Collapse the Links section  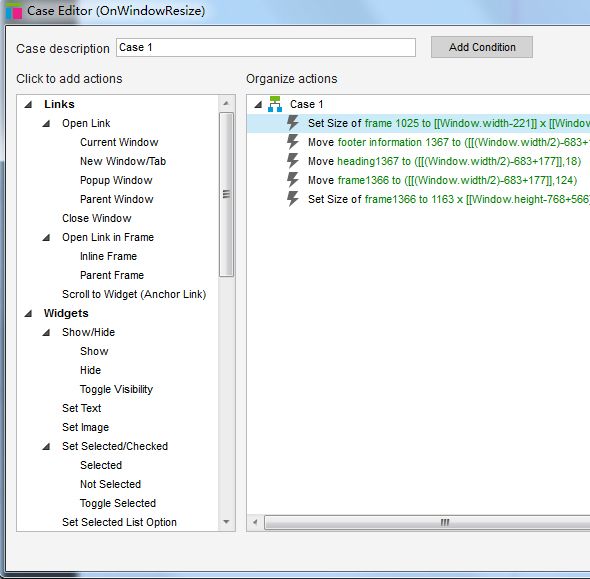(x=28, y=105)
